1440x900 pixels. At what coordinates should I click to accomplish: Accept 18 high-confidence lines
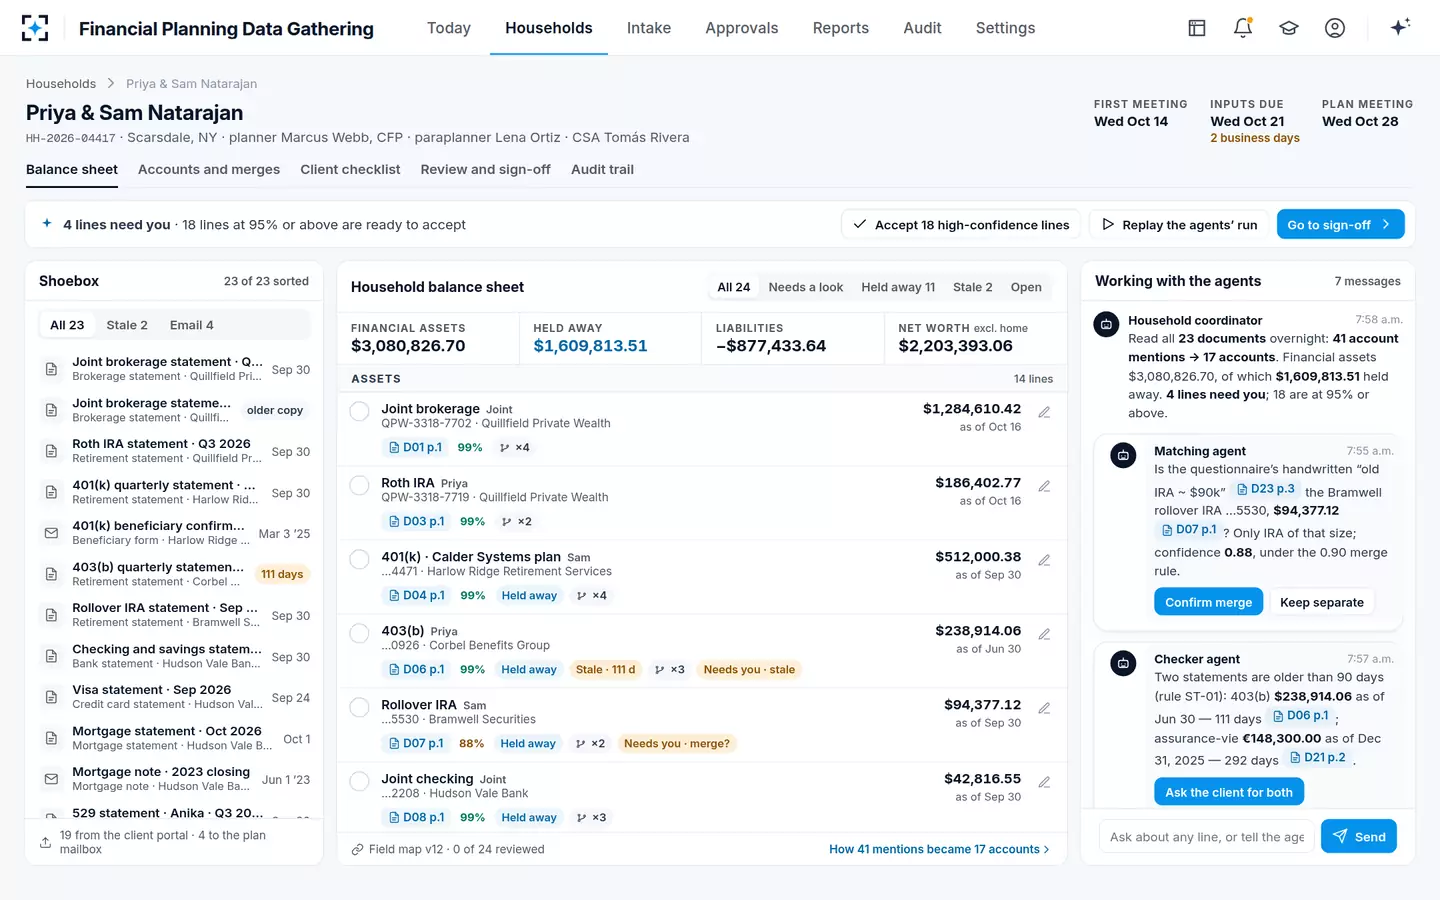pyautogui.click(x=961, y=225)
